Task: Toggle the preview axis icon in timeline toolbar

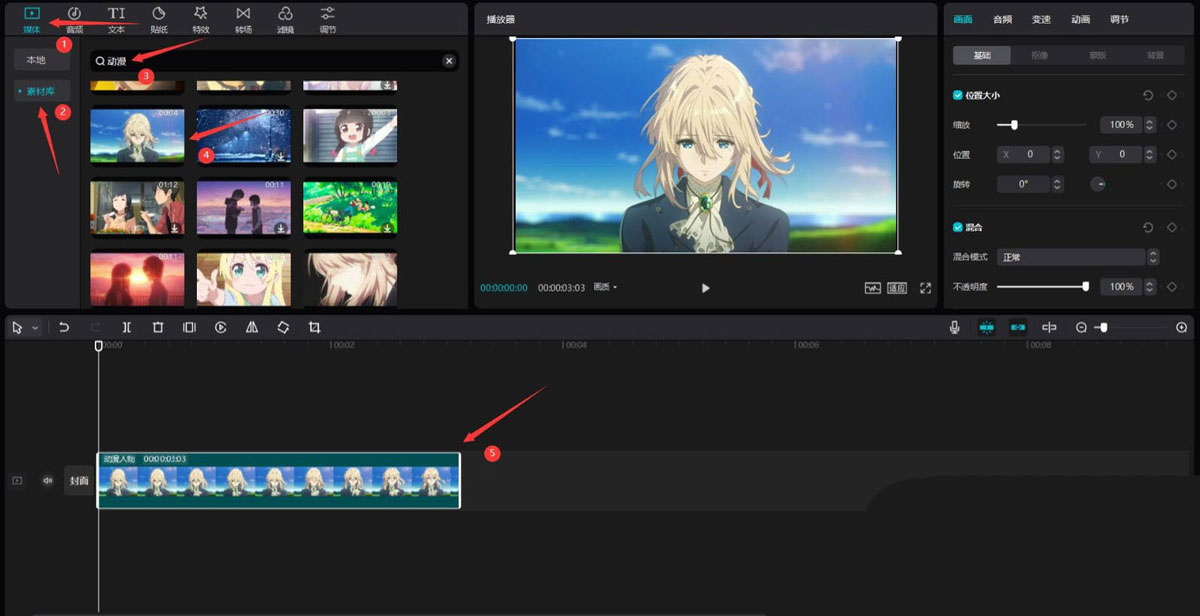Action: 1049,327
